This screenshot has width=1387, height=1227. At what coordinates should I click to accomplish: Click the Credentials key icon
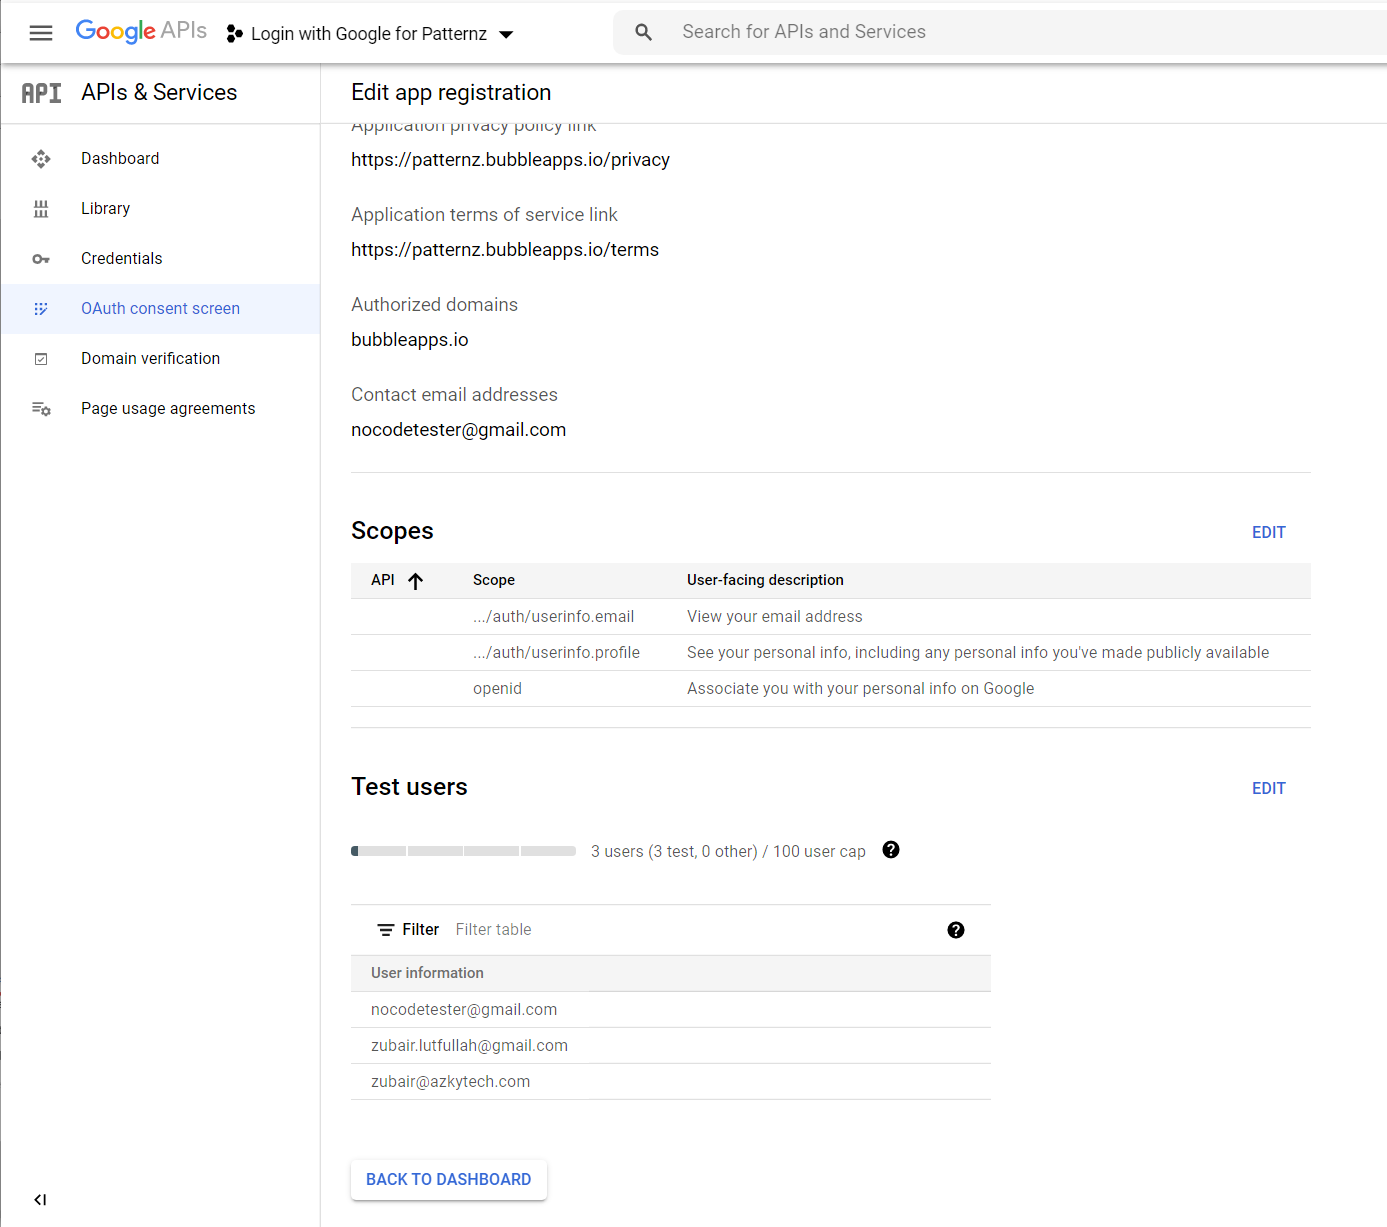41,259
